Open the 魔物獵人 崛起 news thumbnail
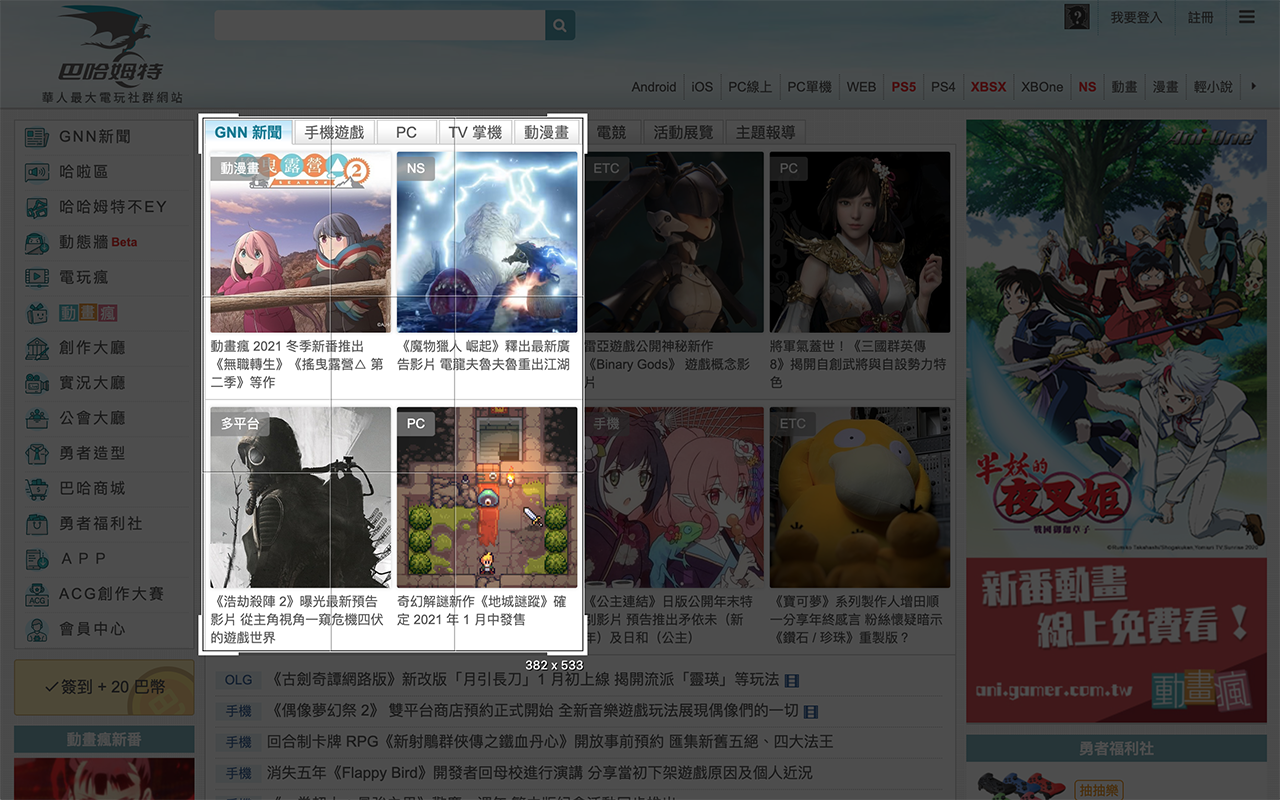The image size is (1280, 800). click(487, 242)
